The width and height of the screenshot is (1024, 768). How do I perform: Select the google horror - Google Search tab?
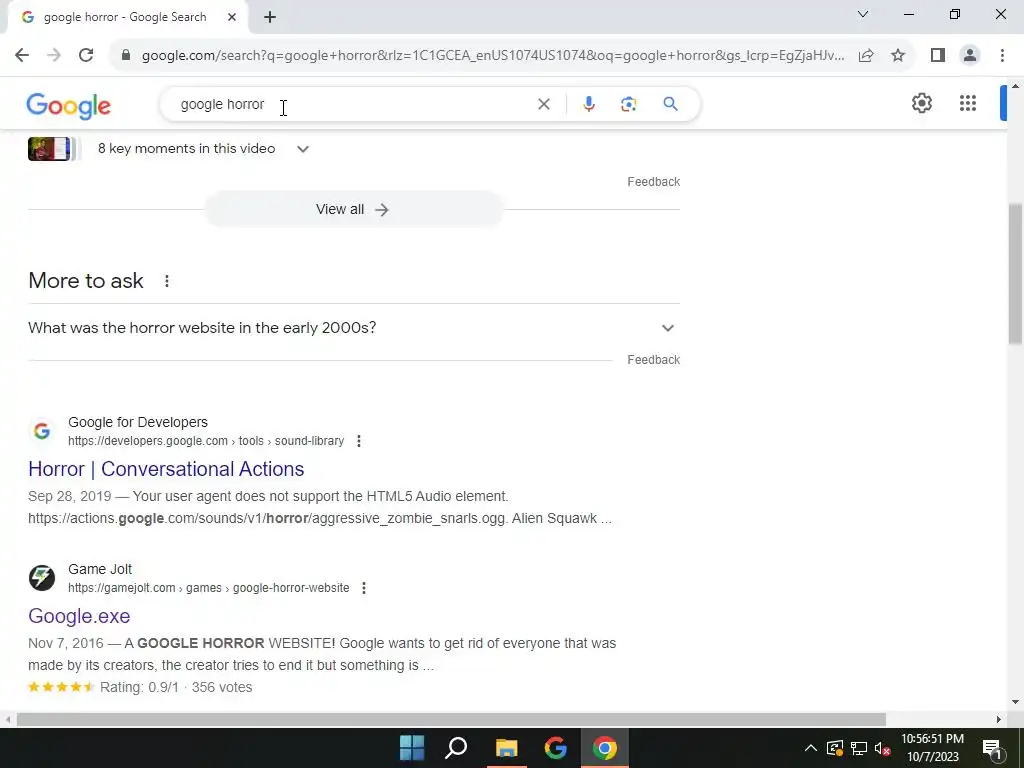tap(125, 17)
